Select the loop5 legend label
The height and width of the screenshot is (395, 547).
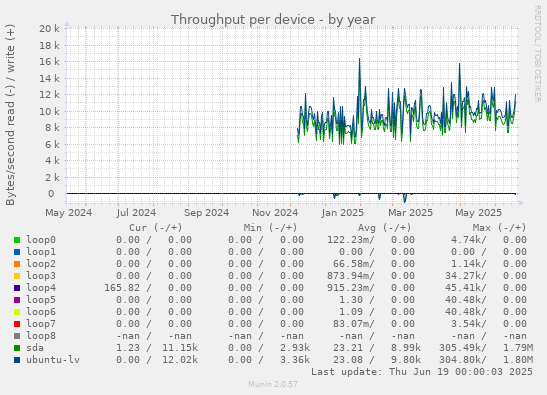(x=41, y=300)
